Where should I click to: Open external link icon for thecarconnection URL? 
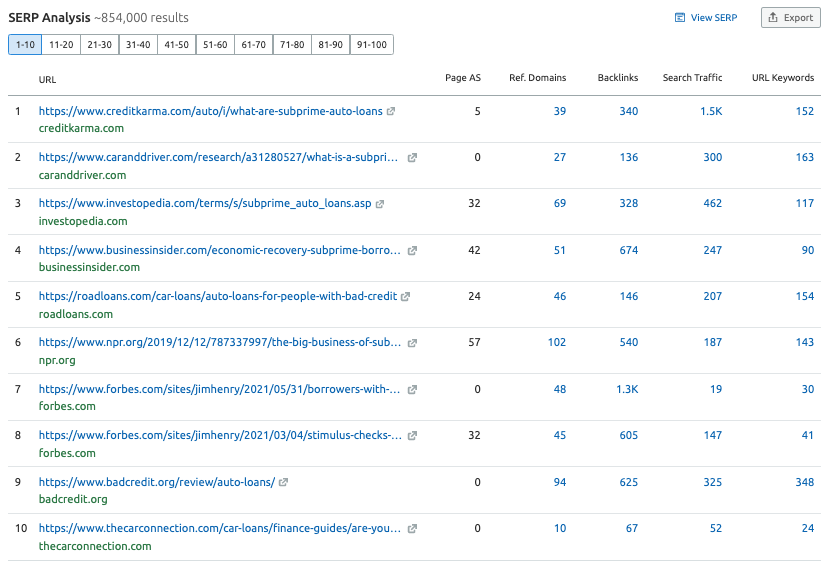412,529
